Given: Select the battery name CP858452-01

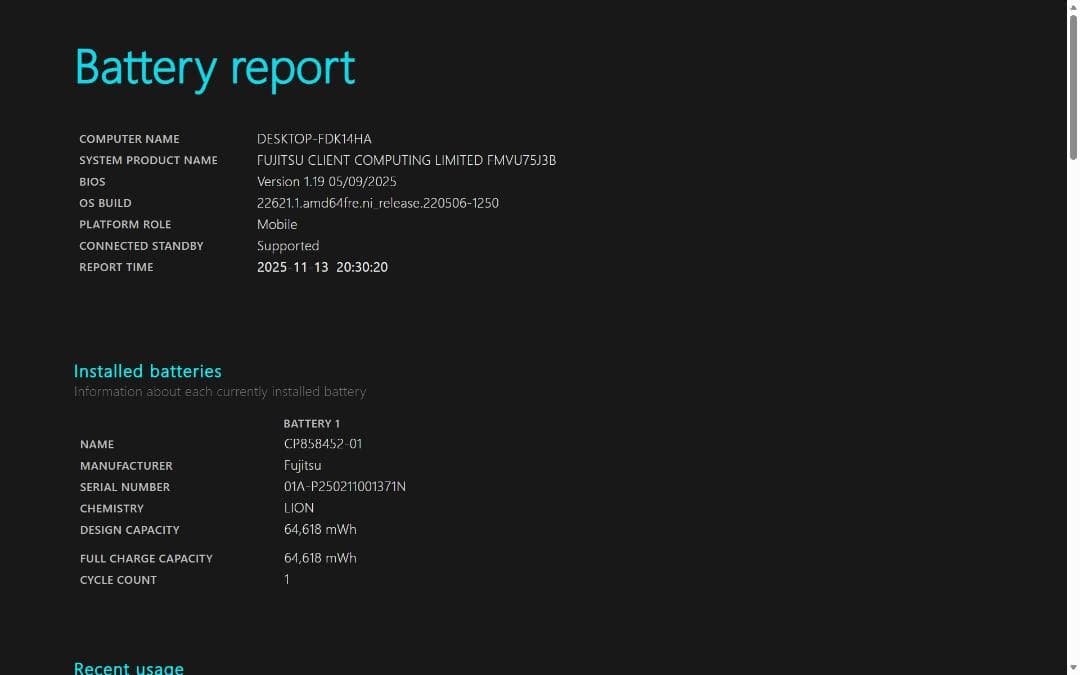Looking at the screenshot, I should point(322,443).
